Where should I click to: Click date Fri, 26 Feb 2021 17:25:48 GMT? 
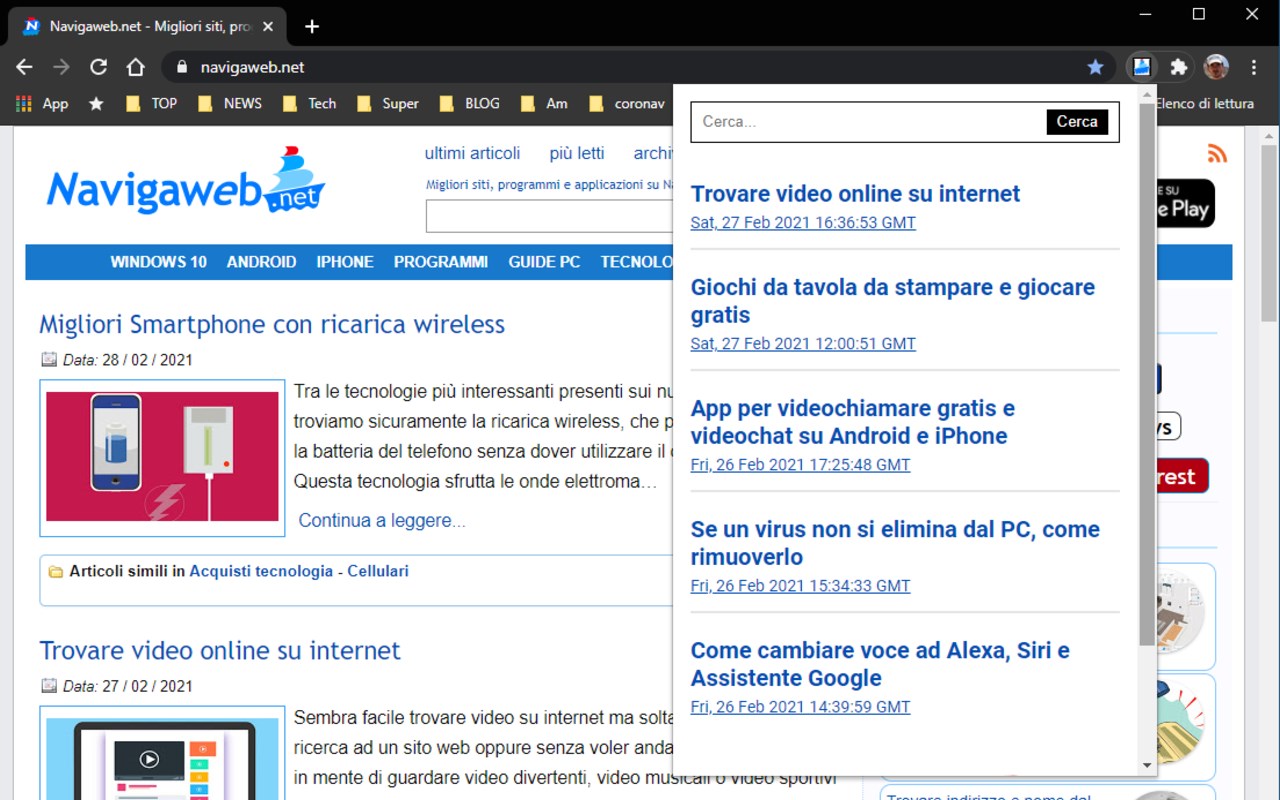point(801,465)
